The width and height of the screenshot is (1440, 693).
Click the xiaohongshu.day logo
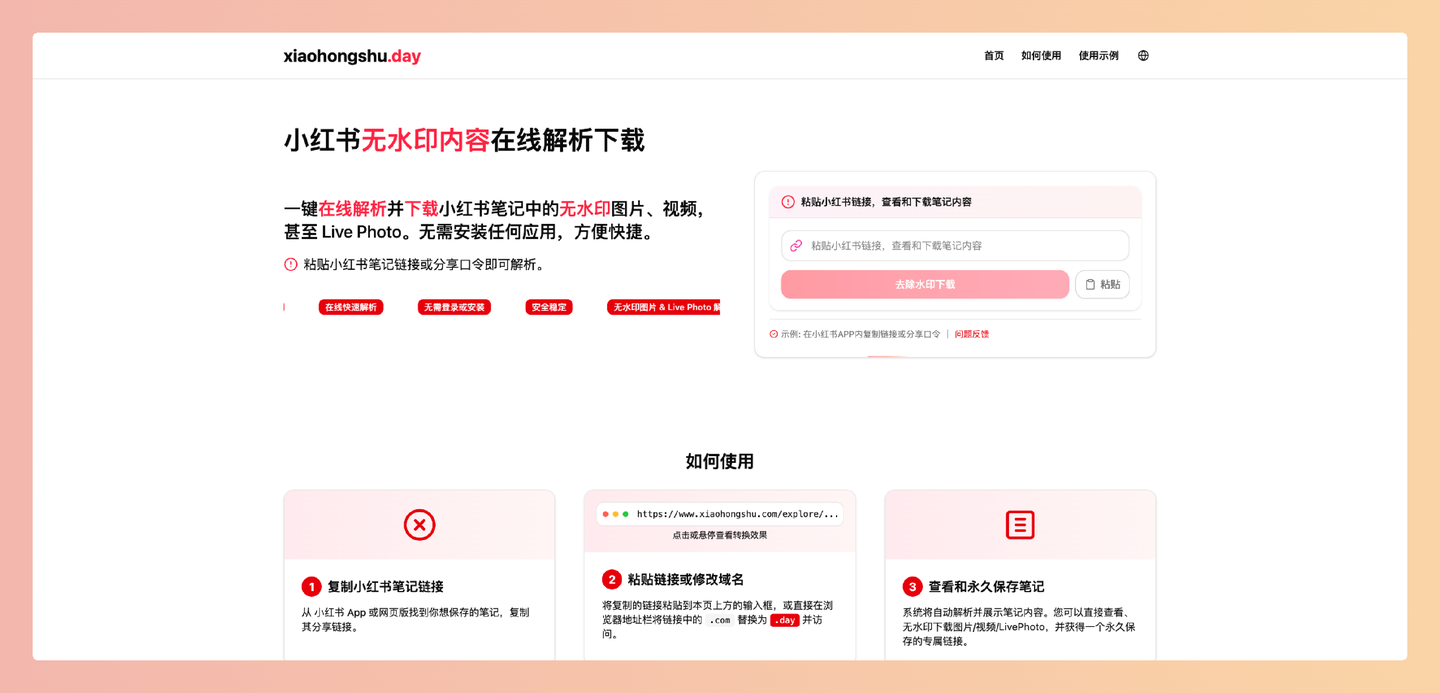pyautogui.click(x=351, y=56)
